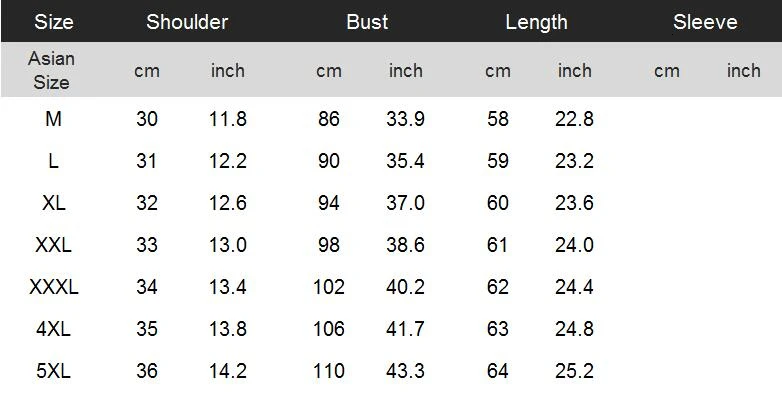Select bust value 102 cm for XXXL

[x=329, y=287]
